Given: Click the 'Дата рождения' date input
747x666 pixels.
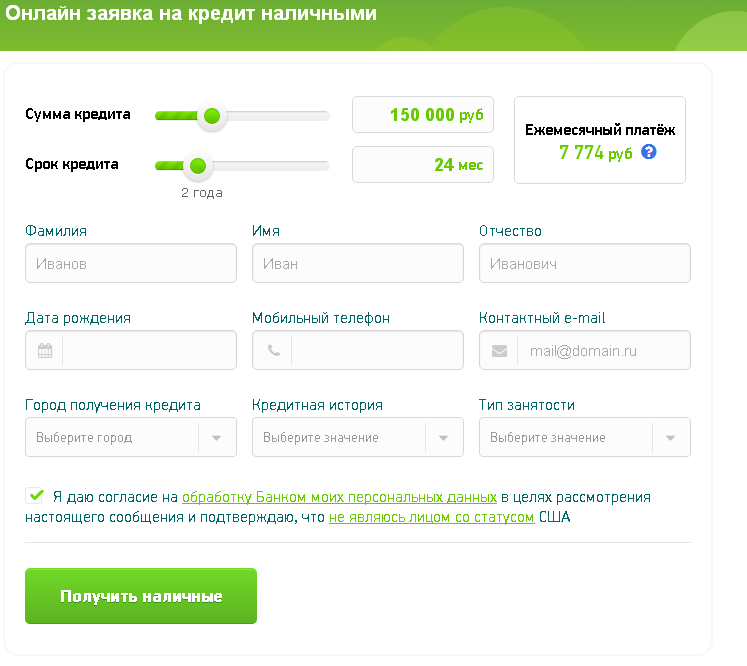Looking at the screenshot, I should point(148,351).
